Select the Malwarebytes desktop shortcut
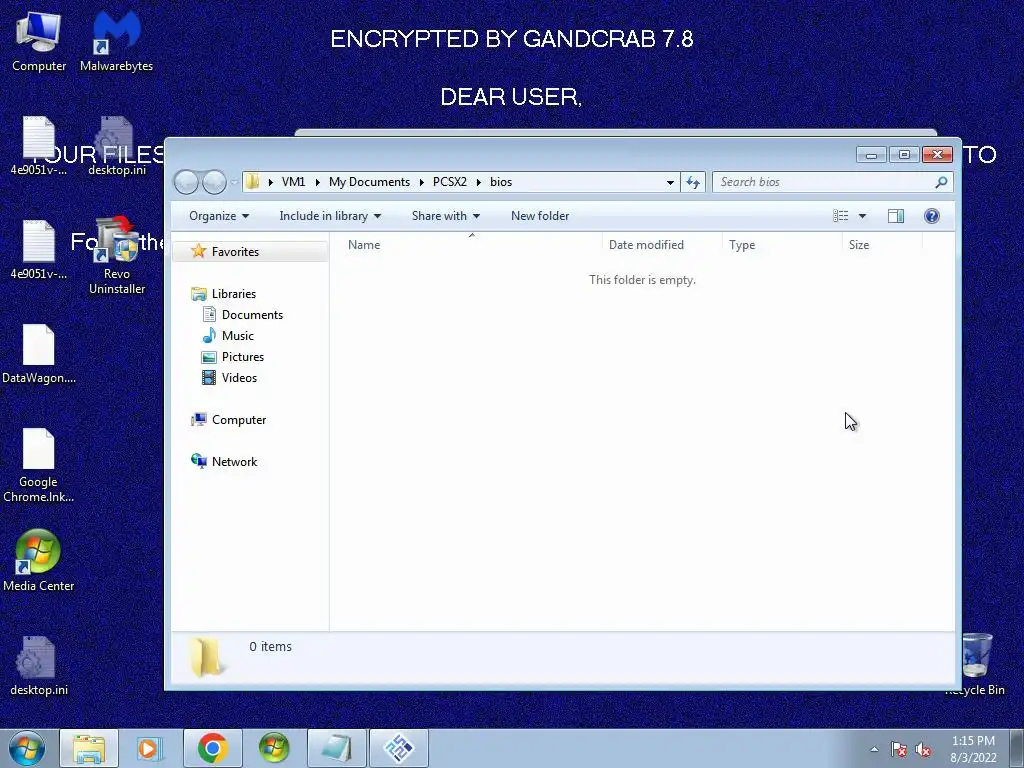 116,41
